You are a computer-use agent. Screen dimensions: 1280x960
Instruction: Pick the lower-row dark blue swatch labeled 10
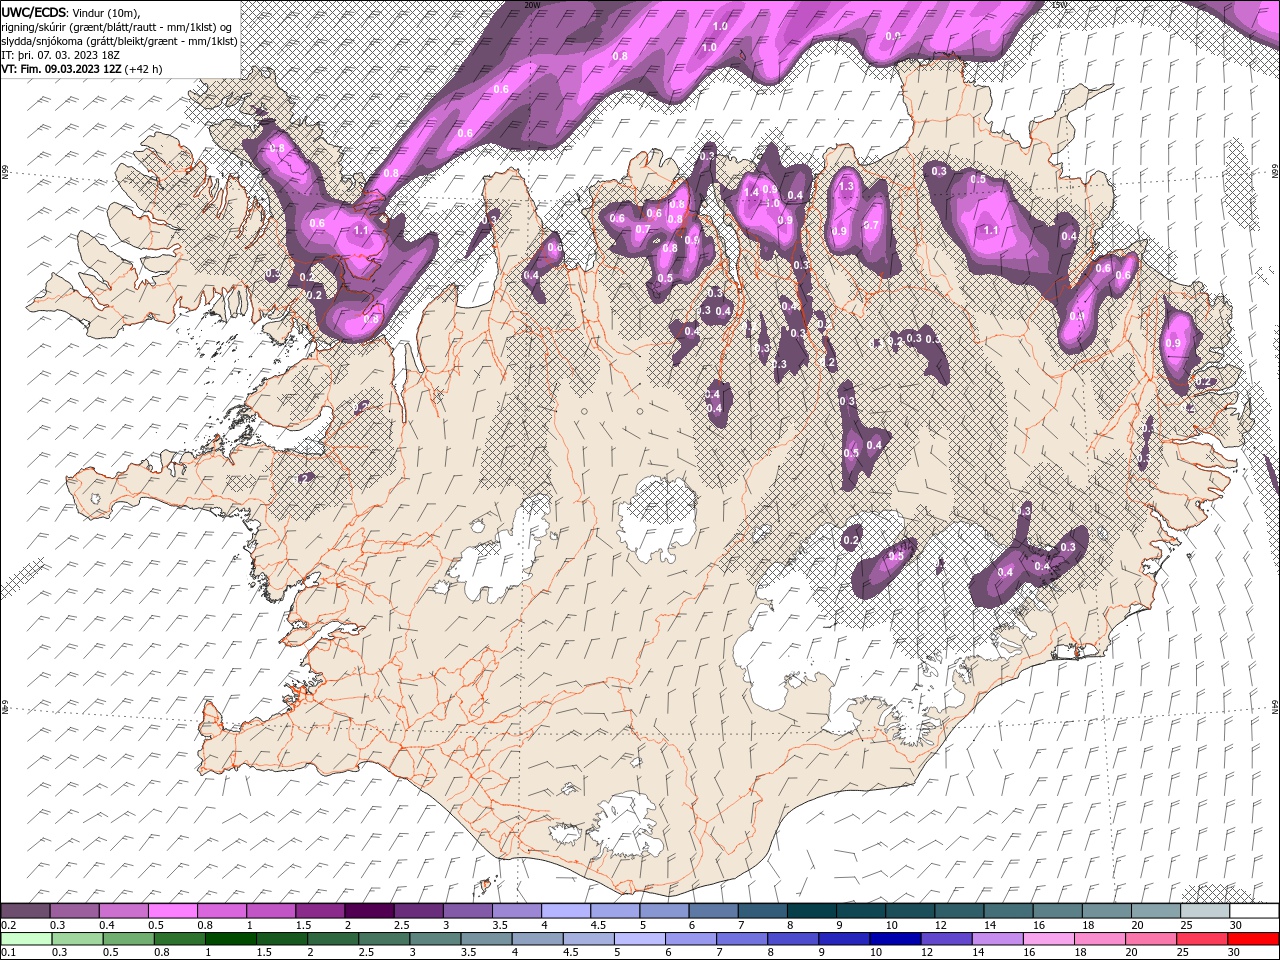click(x=894, y=938)
